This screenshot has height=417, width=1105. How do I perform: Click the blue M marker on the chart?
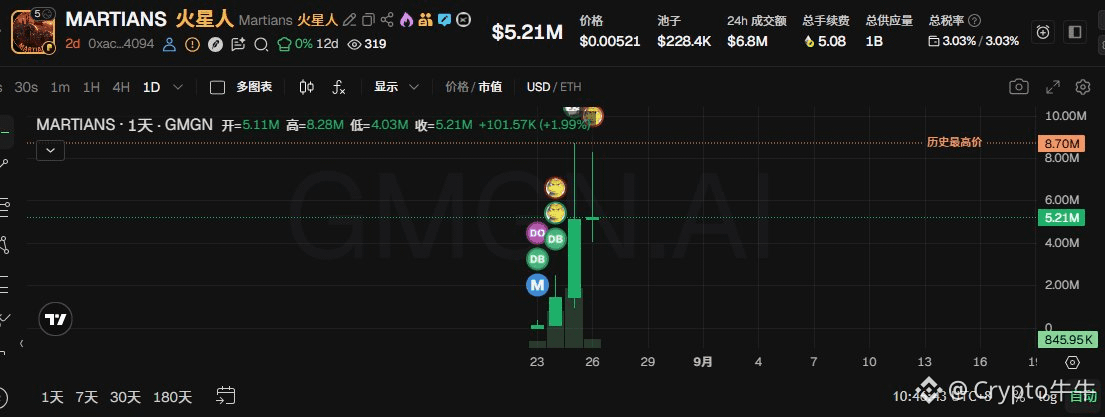pyautogui.click(x=538, y=285)
